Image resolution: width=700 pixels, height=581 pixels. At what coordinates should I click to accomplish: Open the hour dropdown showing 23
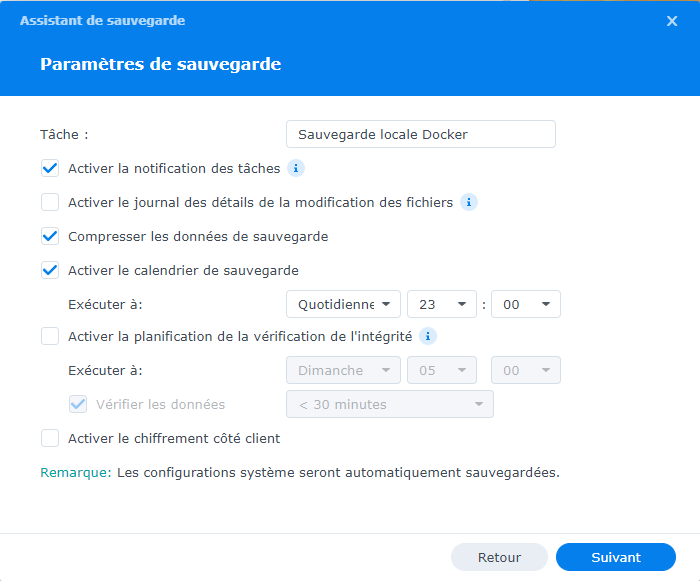[441, 304]
